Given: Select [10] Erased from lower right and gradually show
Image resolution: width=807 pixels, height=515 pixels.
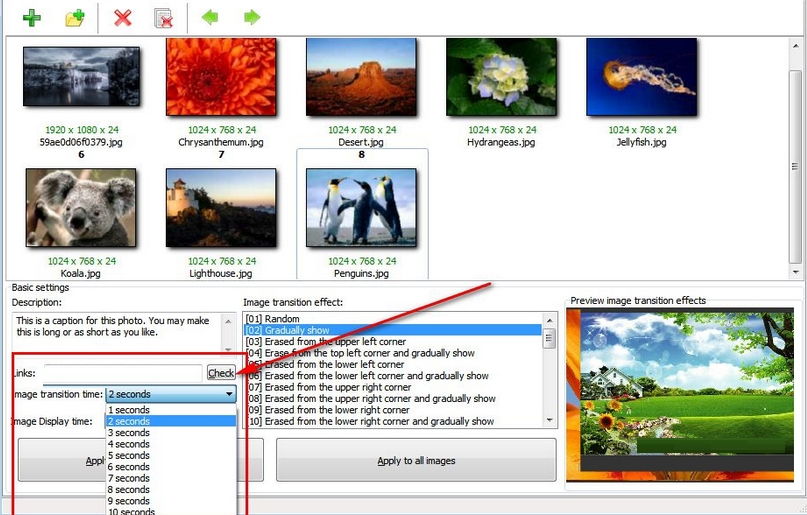Looking at the screenshot, I should pos(393,421).
